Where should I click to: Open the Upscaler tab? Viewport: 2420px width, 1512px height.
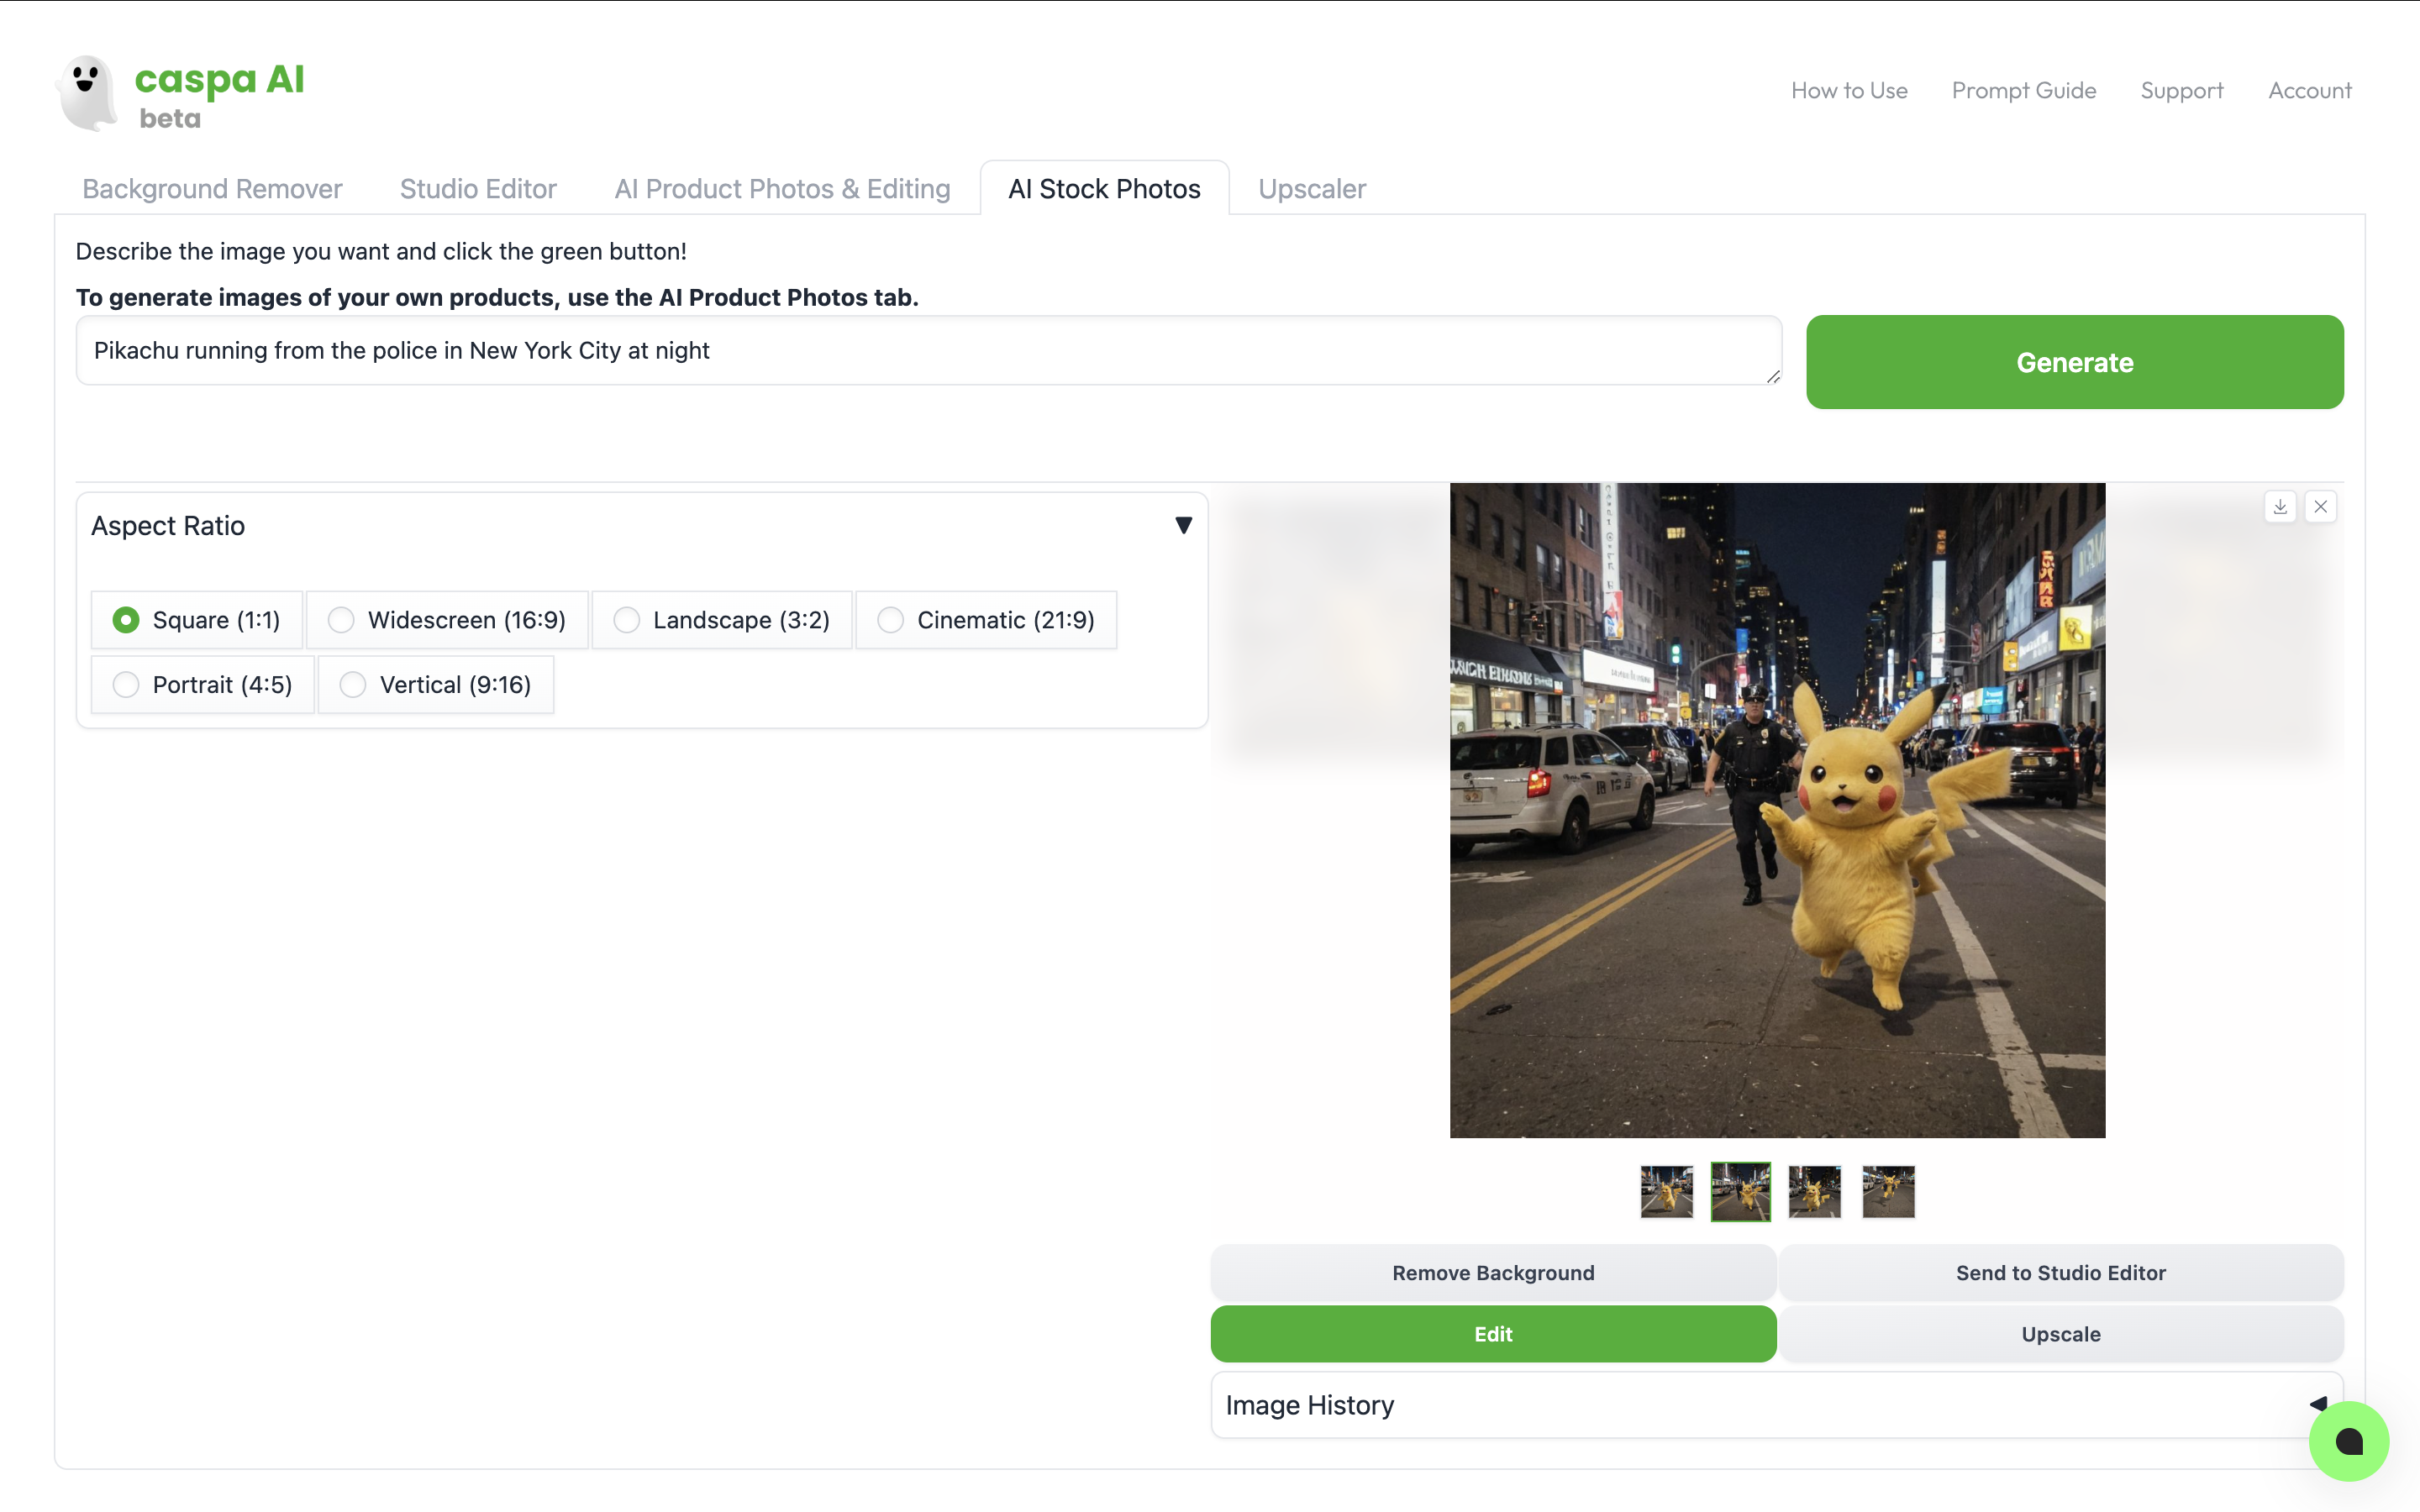pos(1311,189)
